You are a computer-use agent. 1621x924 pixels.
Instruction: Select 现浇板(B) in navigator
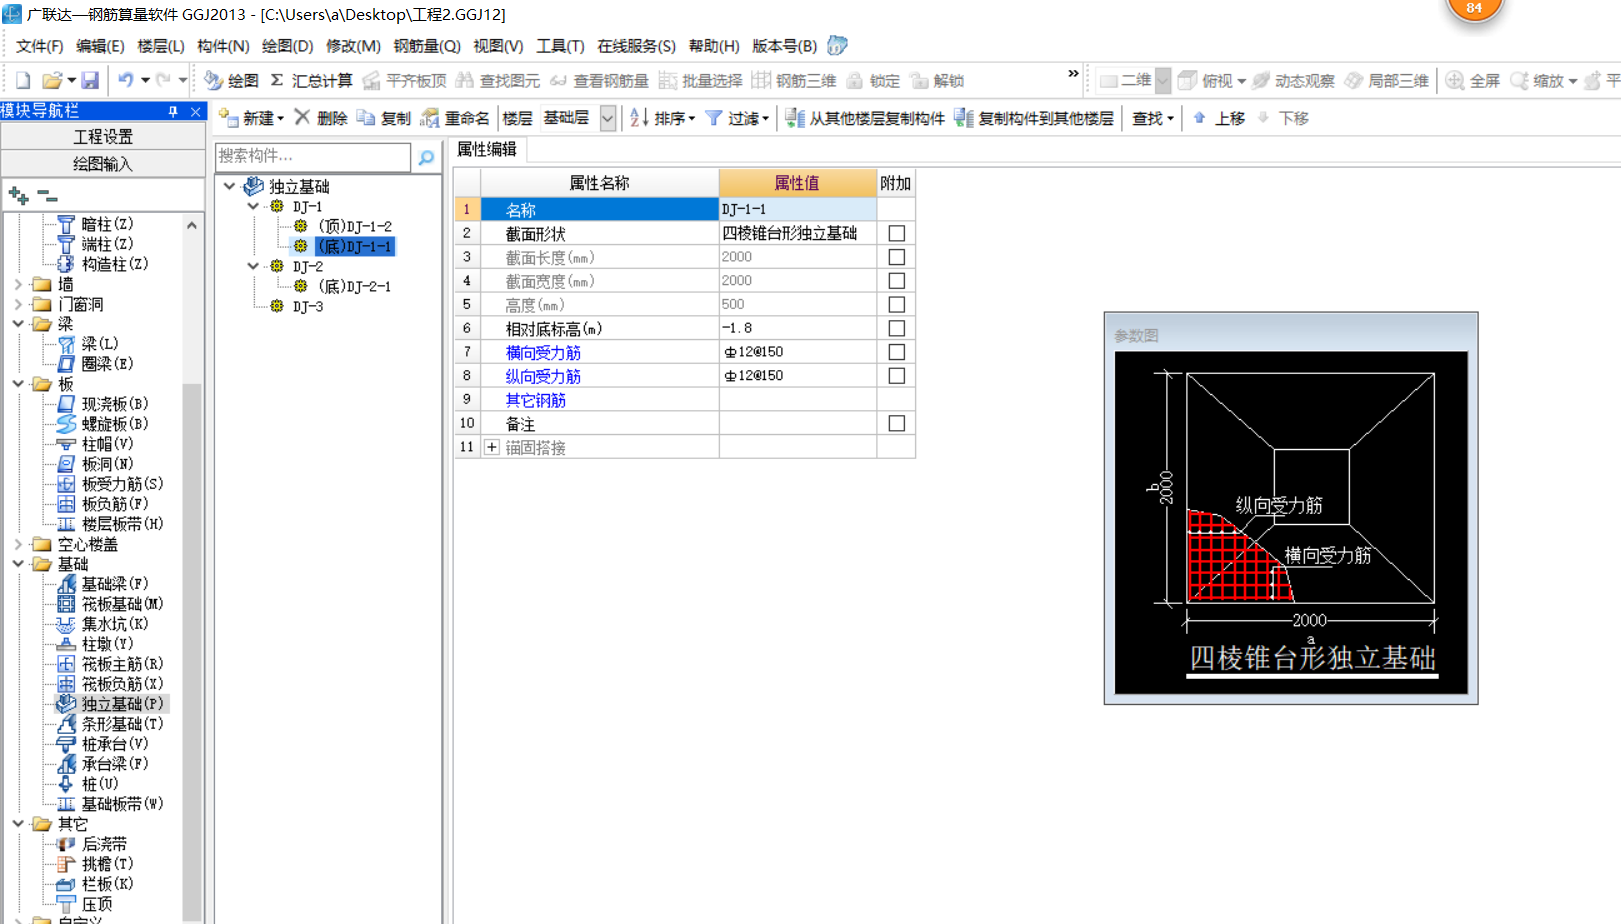(x=115, y=404)
